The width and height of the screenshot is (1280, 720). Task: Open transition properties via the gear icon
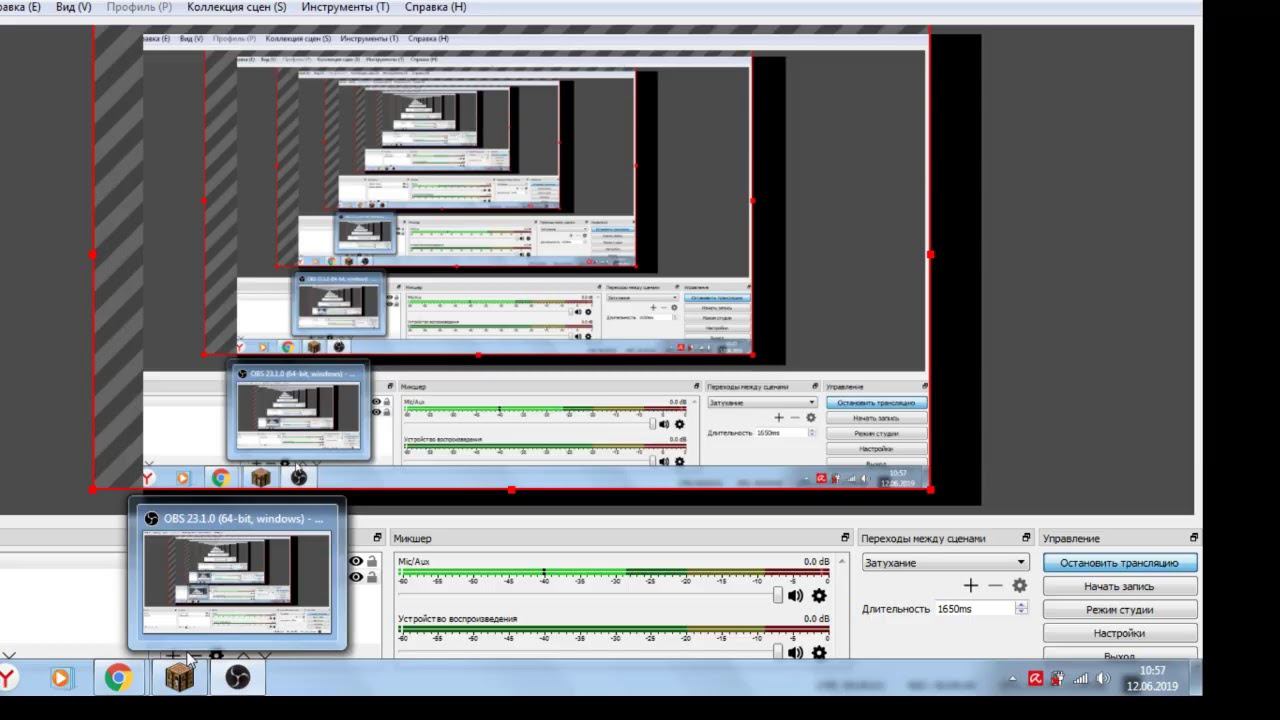pyautogui.click(x=1019, y=585)
